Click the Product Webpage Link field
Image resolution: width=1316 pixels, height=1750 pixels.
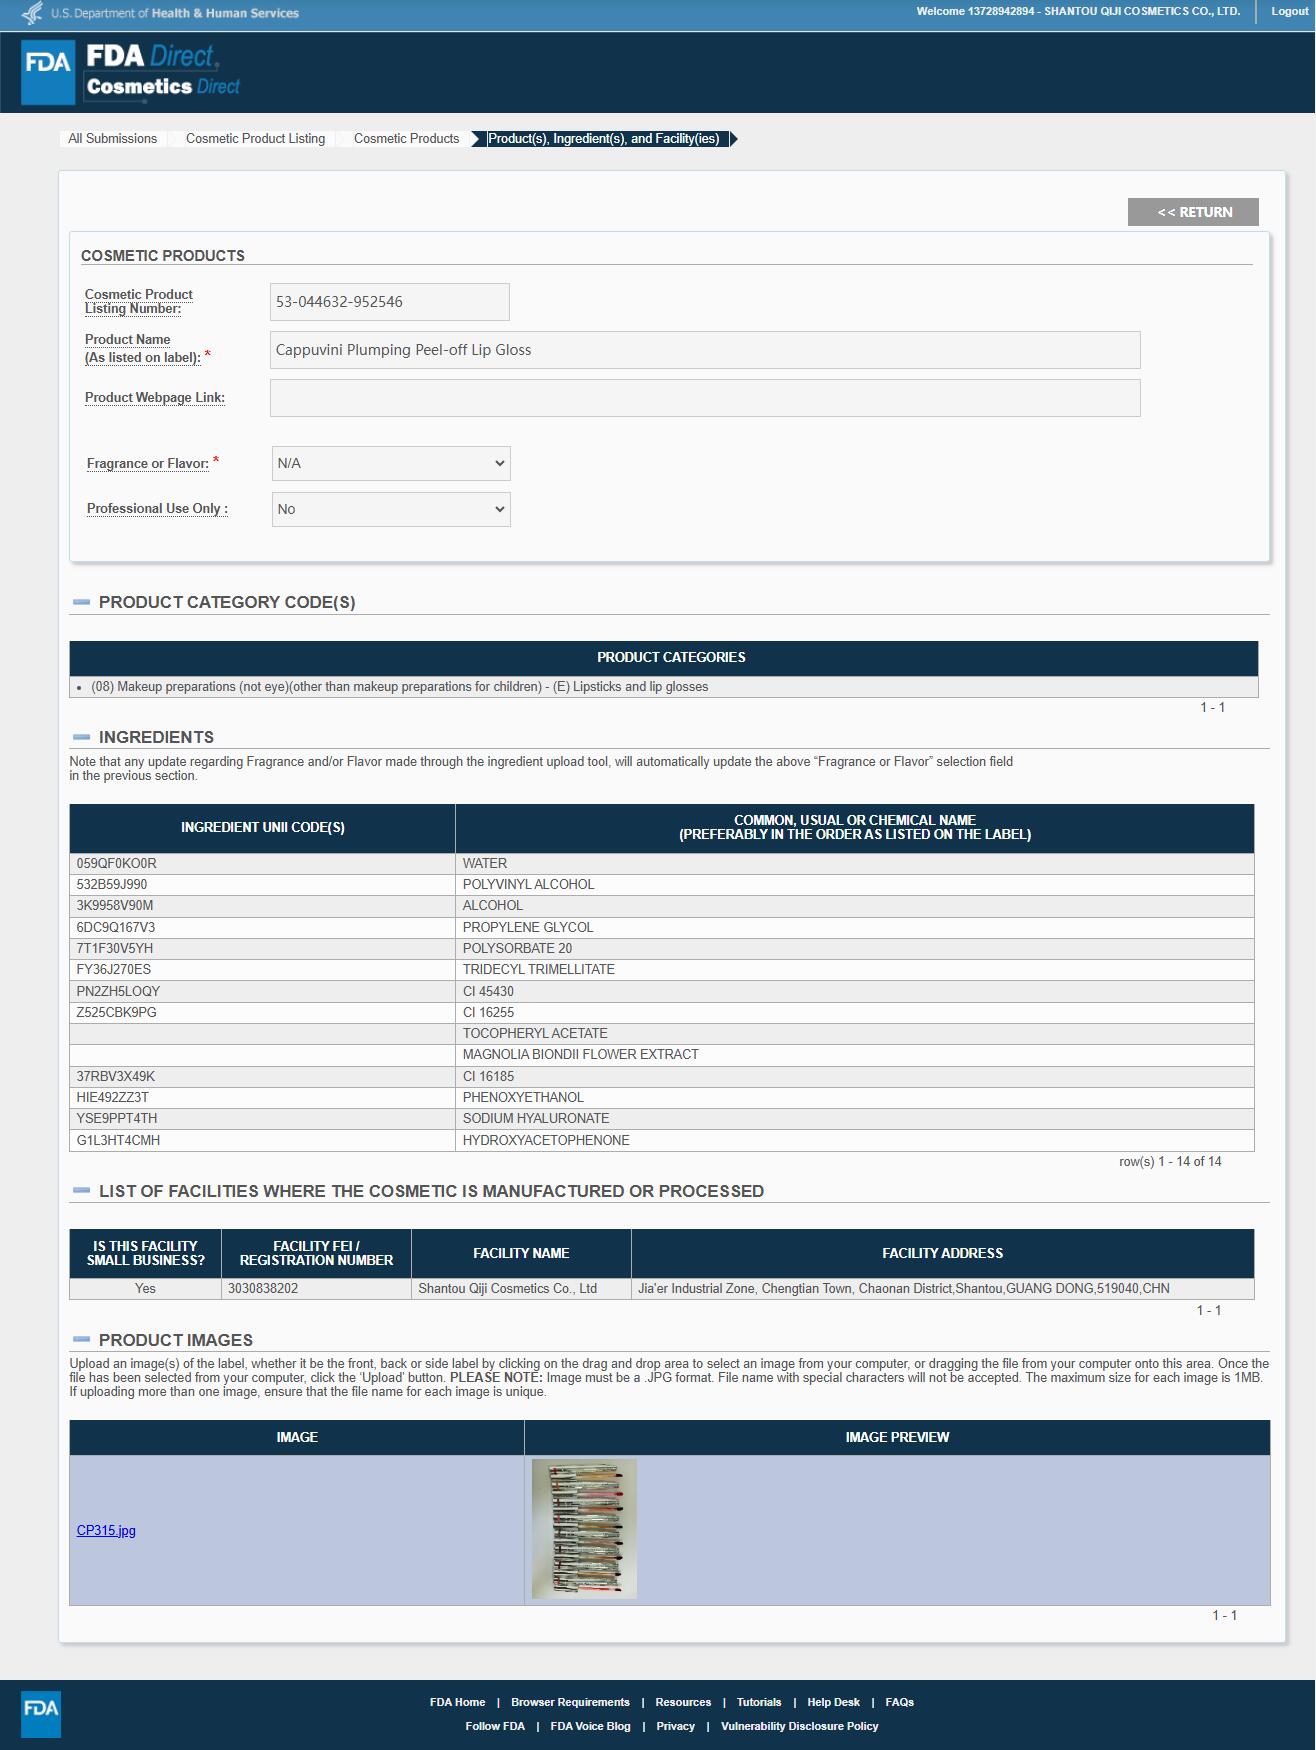coord(704,398)
